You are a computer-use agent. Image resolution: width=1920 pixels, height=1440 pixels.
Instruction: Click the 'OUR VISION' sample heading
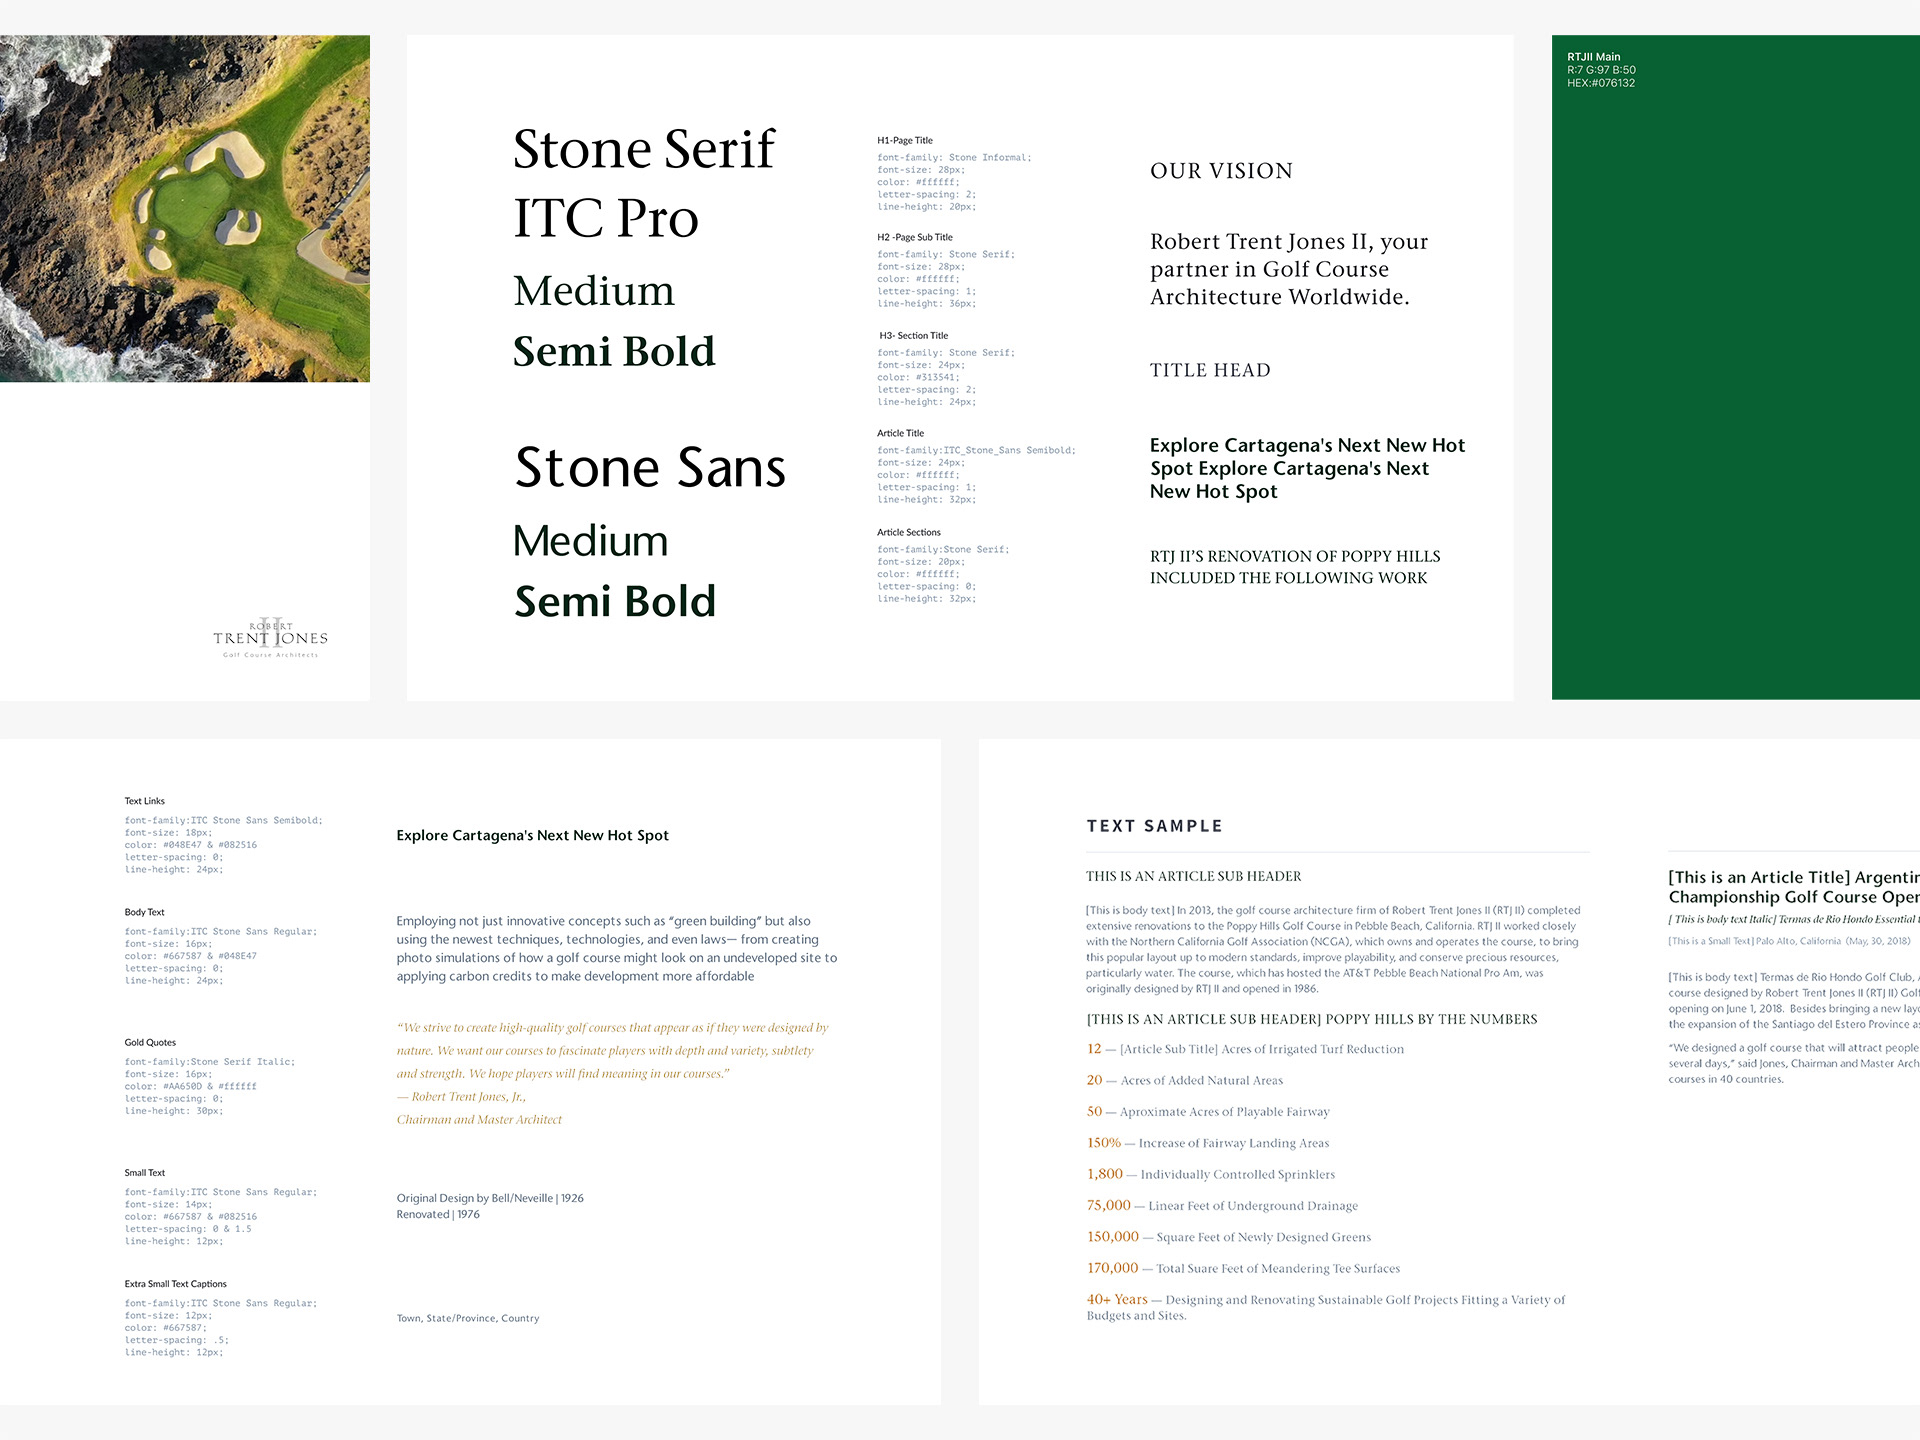coord(1221,171)
